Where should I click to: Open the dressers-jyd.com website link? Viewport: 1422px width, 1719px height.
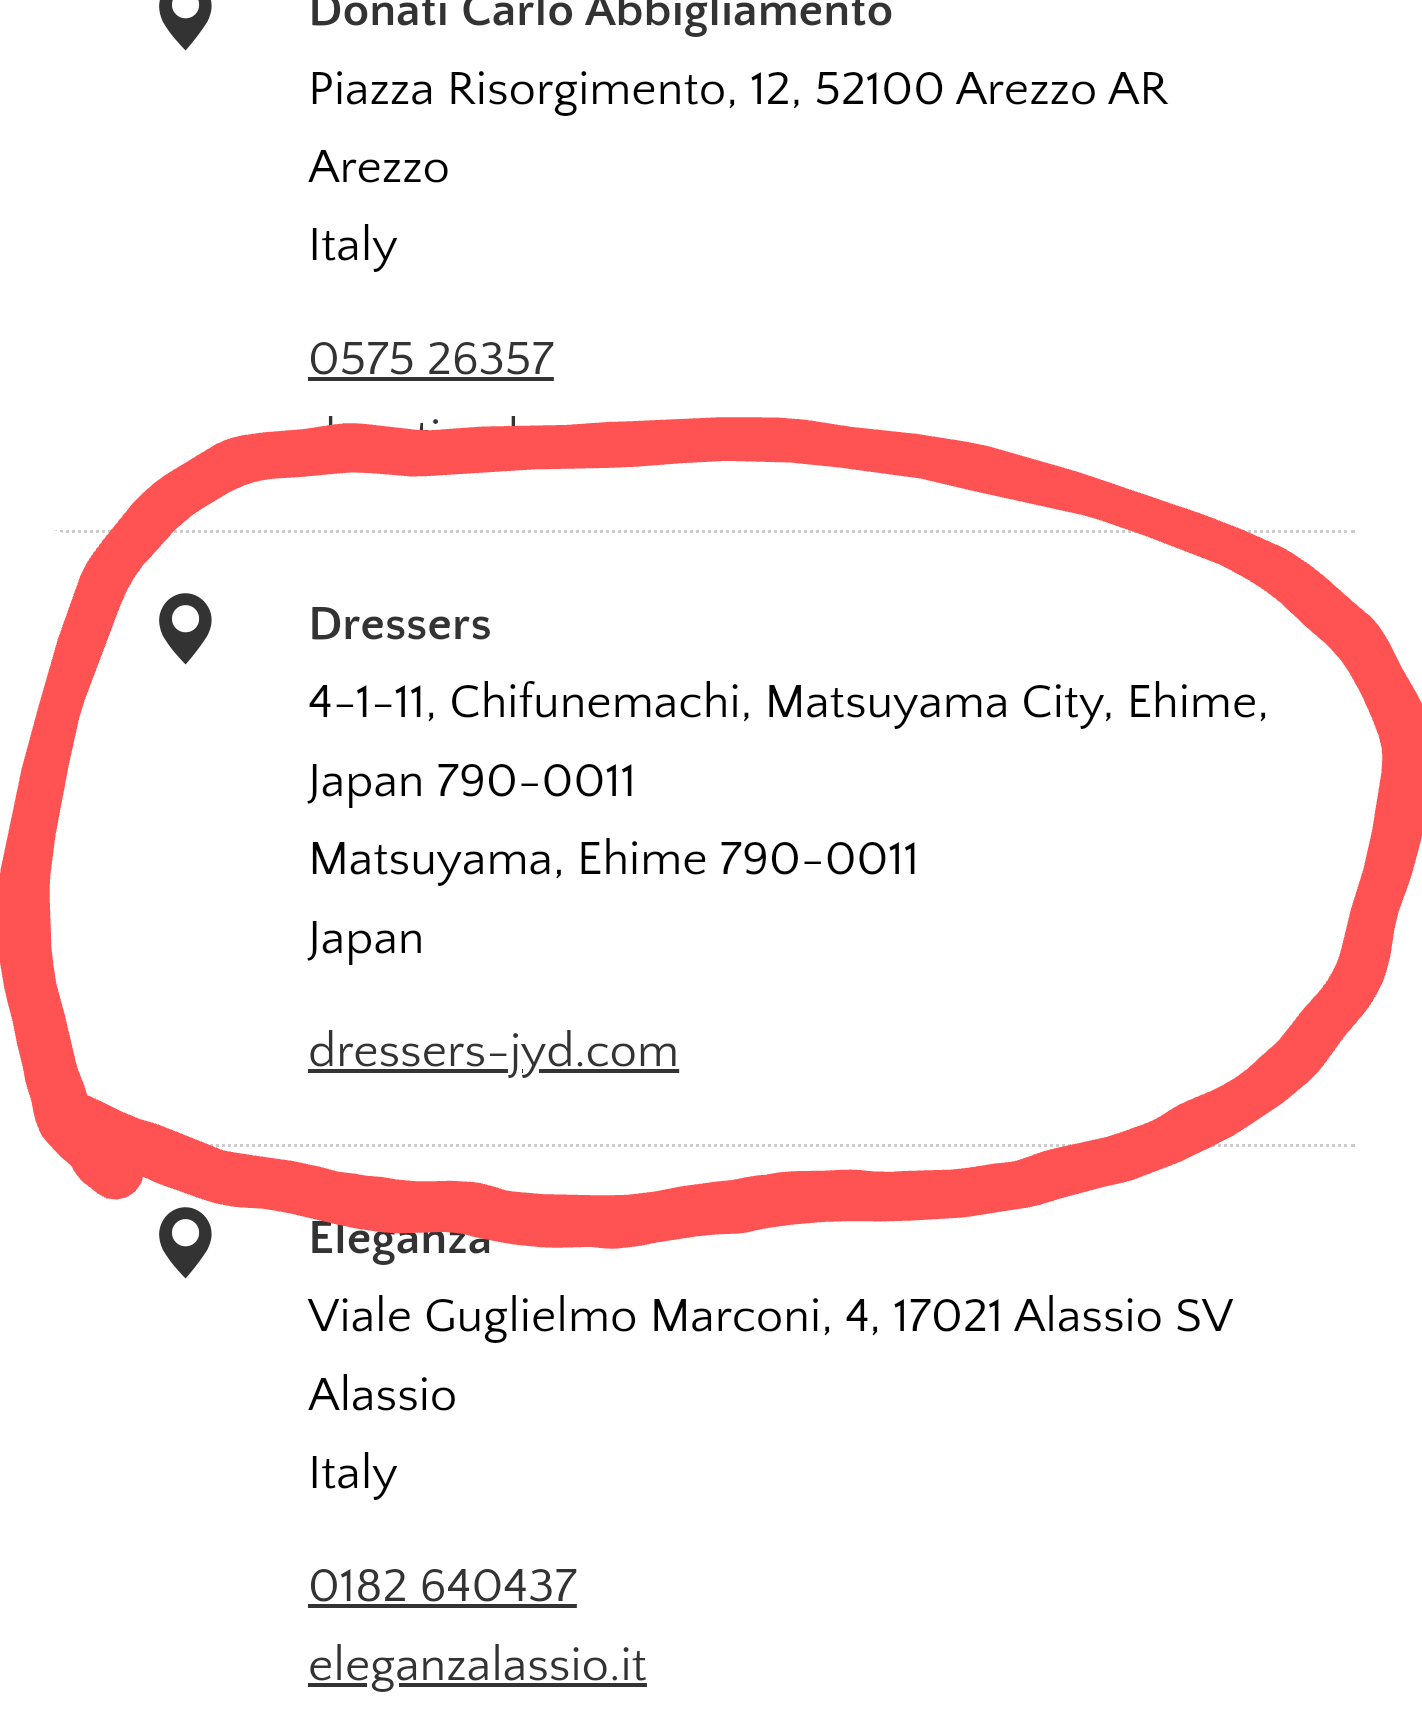pyautogui.click(x=493, y=1052)
